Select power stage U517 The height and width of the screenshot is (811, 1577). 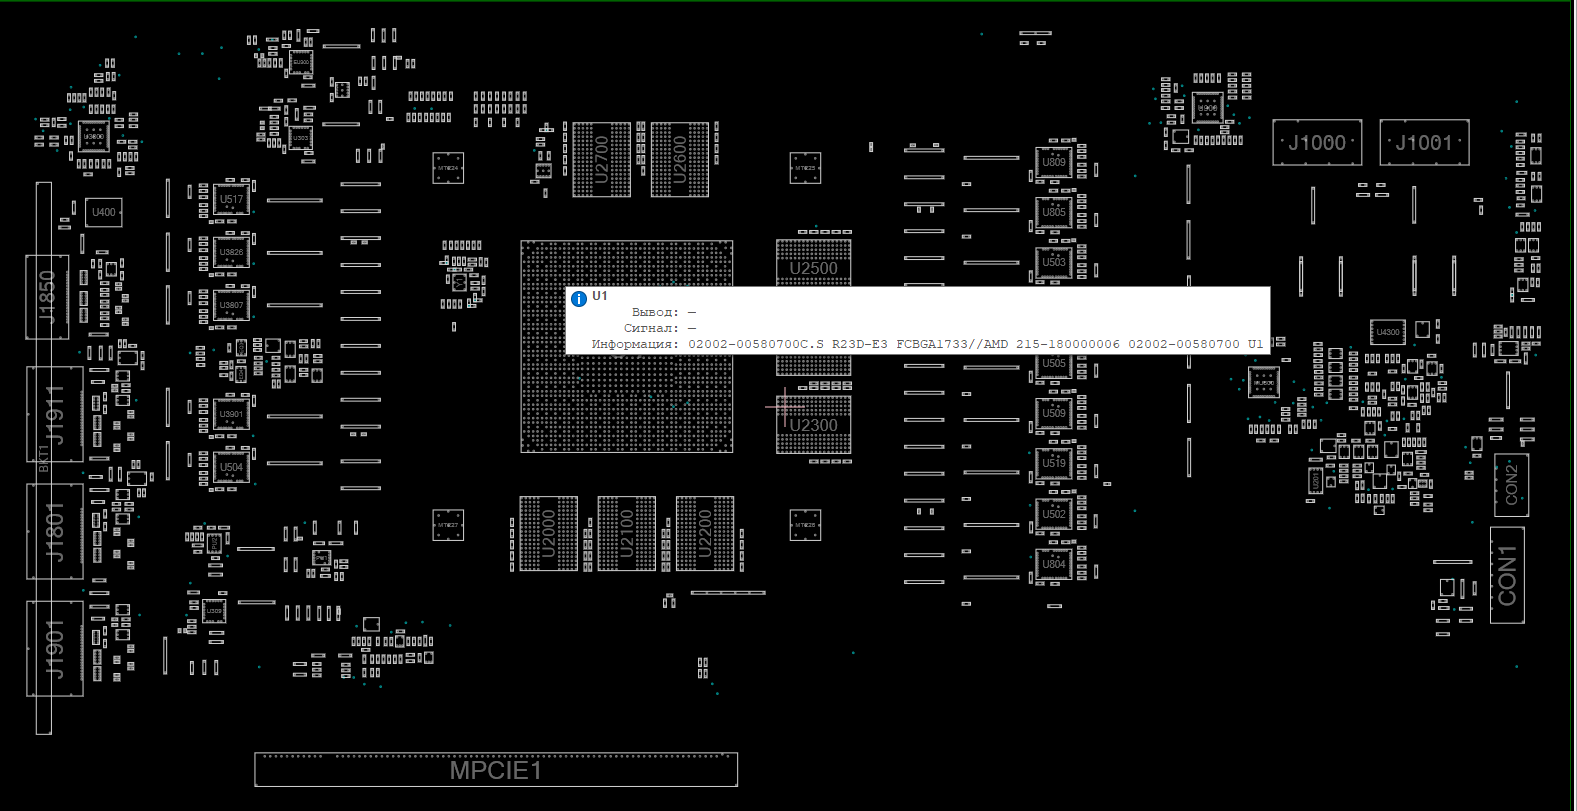[x=231, y=199]
